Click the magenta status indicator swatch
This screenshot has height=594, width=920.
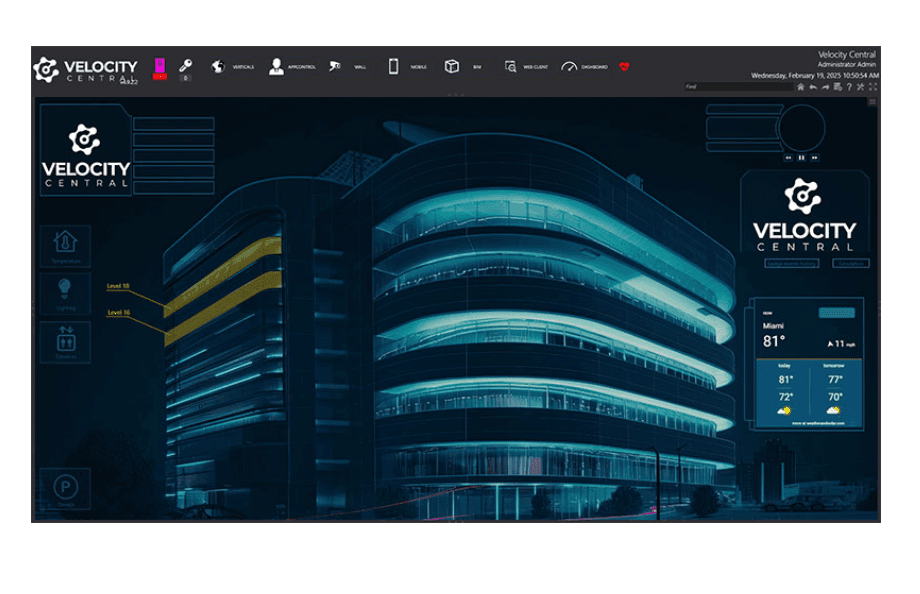[x=160, y=63]
